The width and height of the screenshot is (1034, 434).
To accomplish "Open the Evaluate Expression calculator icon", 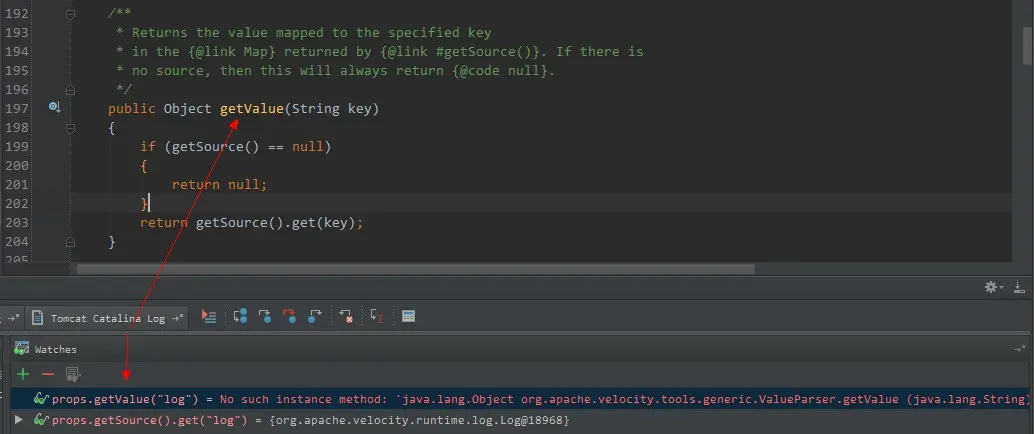I will (408, 317).
